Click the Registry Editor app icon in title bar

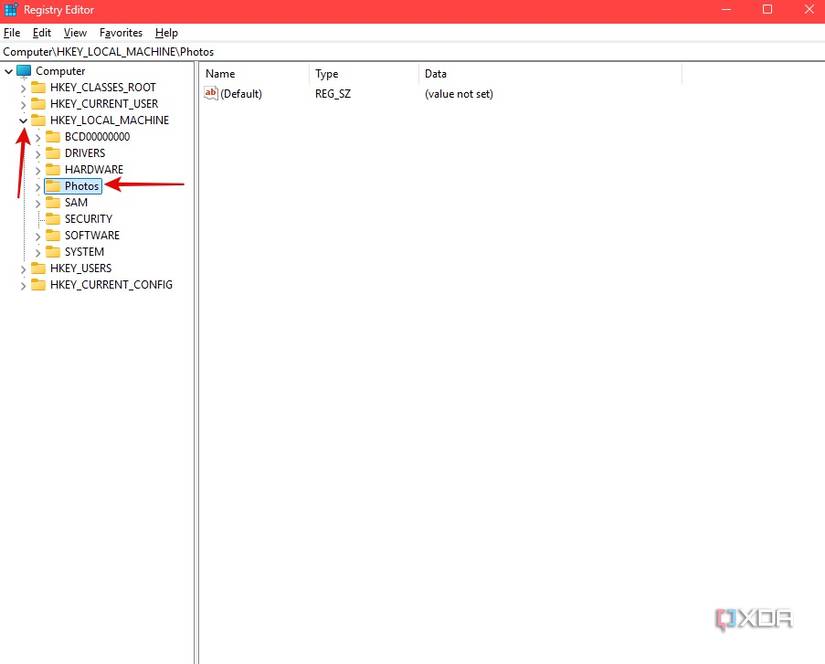pyautogui.click(x=11, y=9)
